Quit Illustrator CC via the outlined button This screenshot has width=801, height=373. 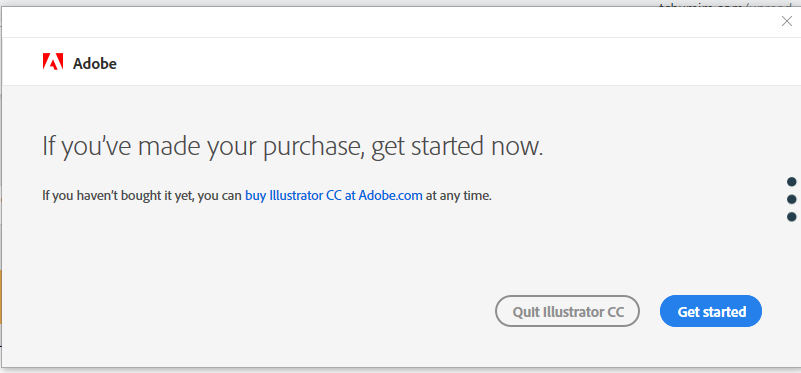[567, 311]
